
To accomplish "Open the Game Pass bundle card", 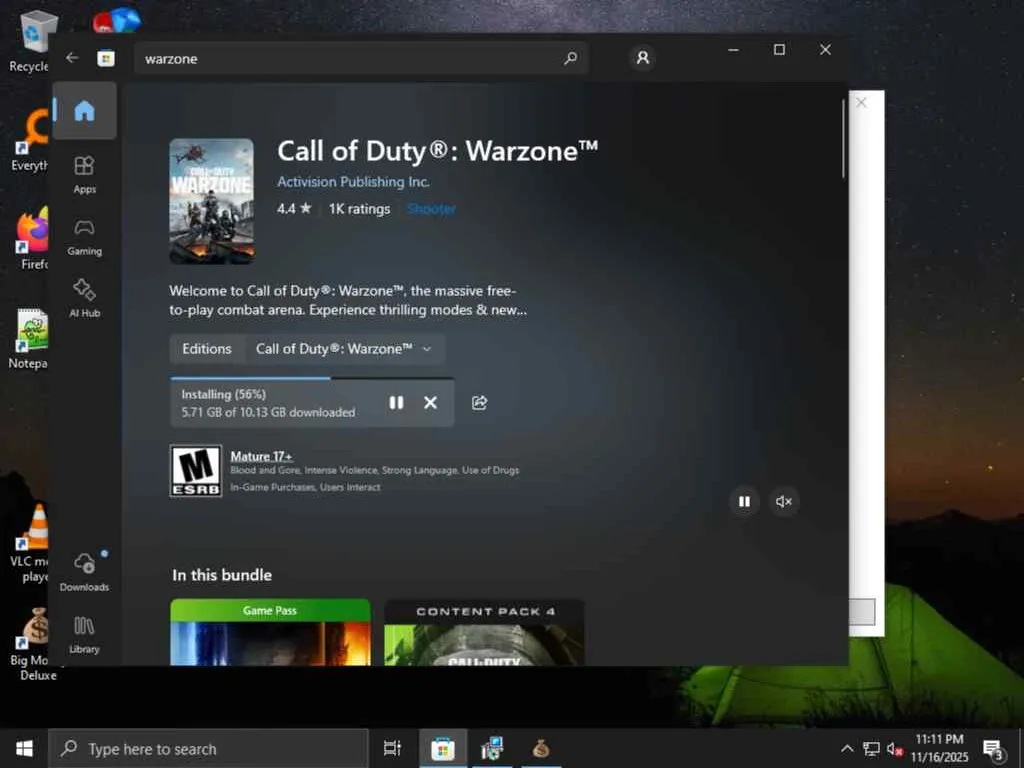I will click(x=270, y=632).
